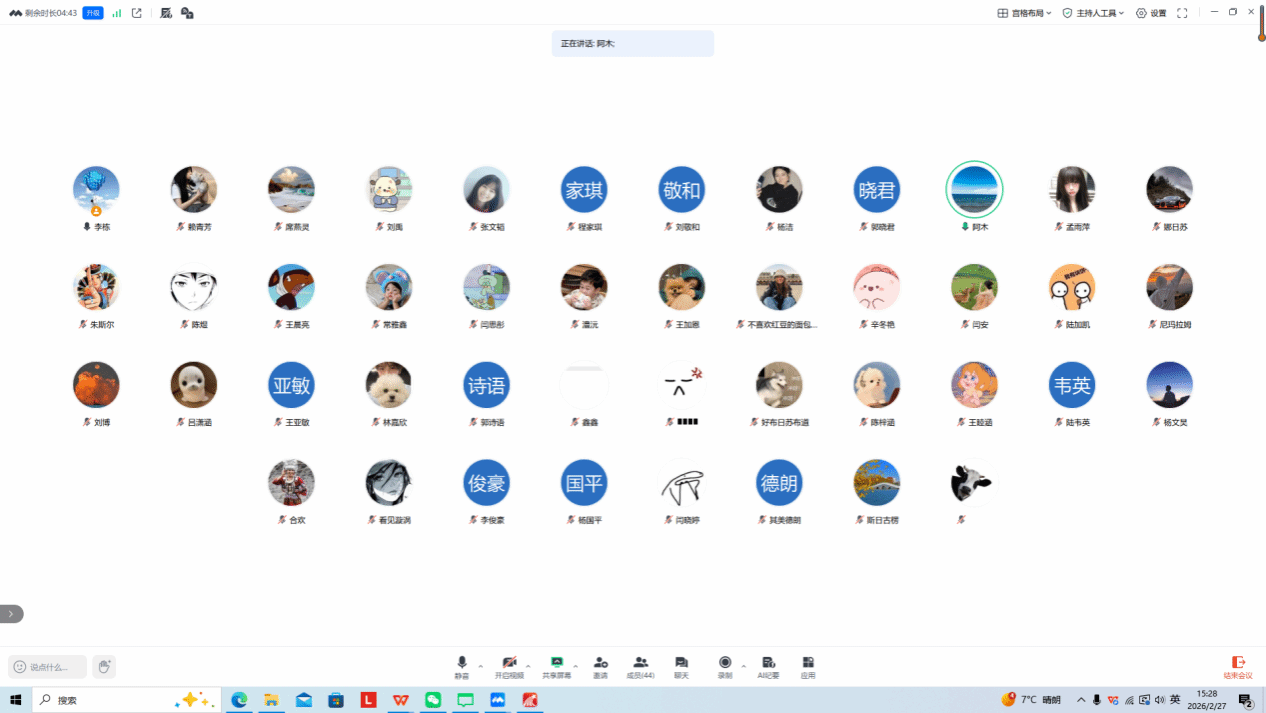Open AI纪要 meeting notes

click(768, 664)
